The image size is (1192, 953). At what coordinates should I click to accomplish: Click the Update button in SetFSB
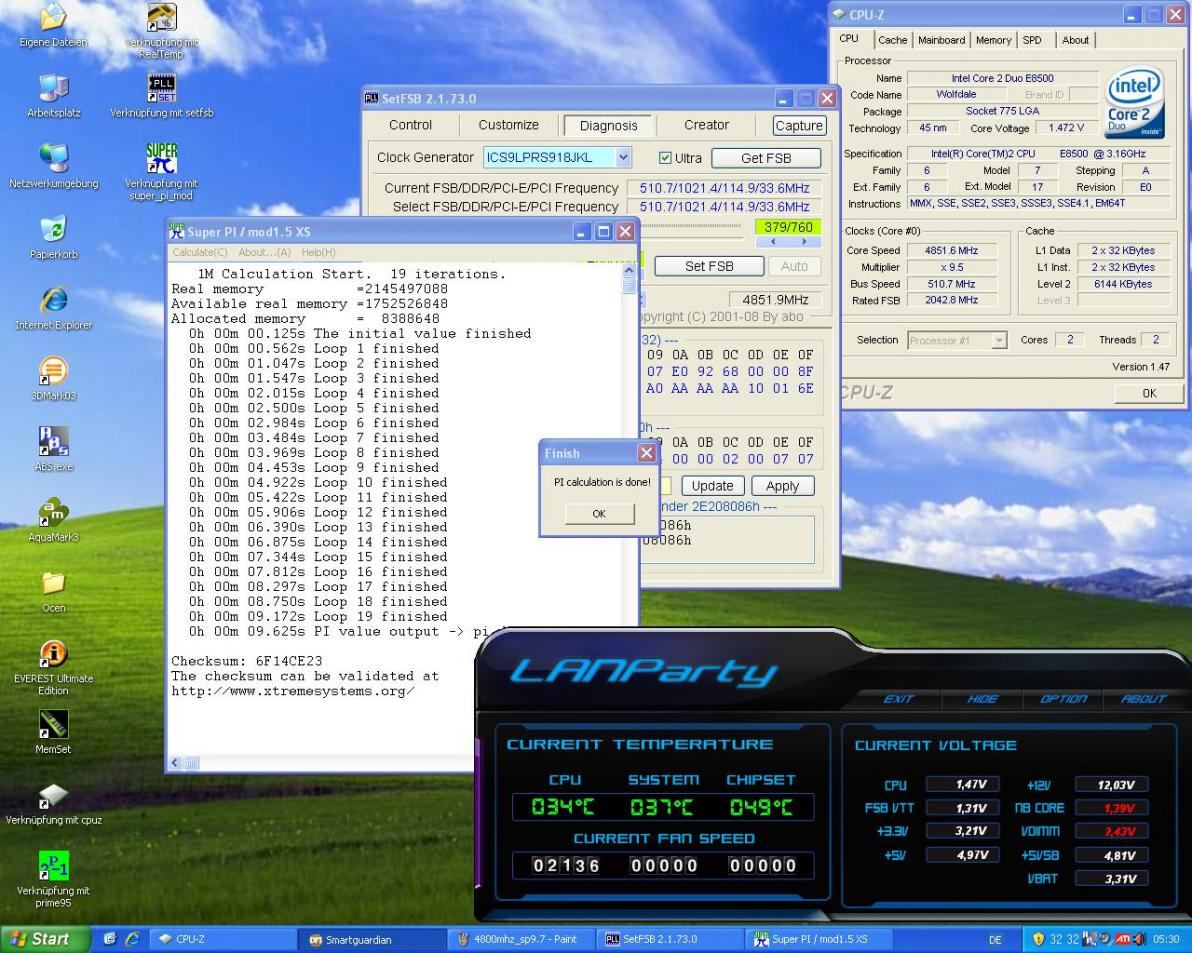pyautogui.click(x=712, y=486)
